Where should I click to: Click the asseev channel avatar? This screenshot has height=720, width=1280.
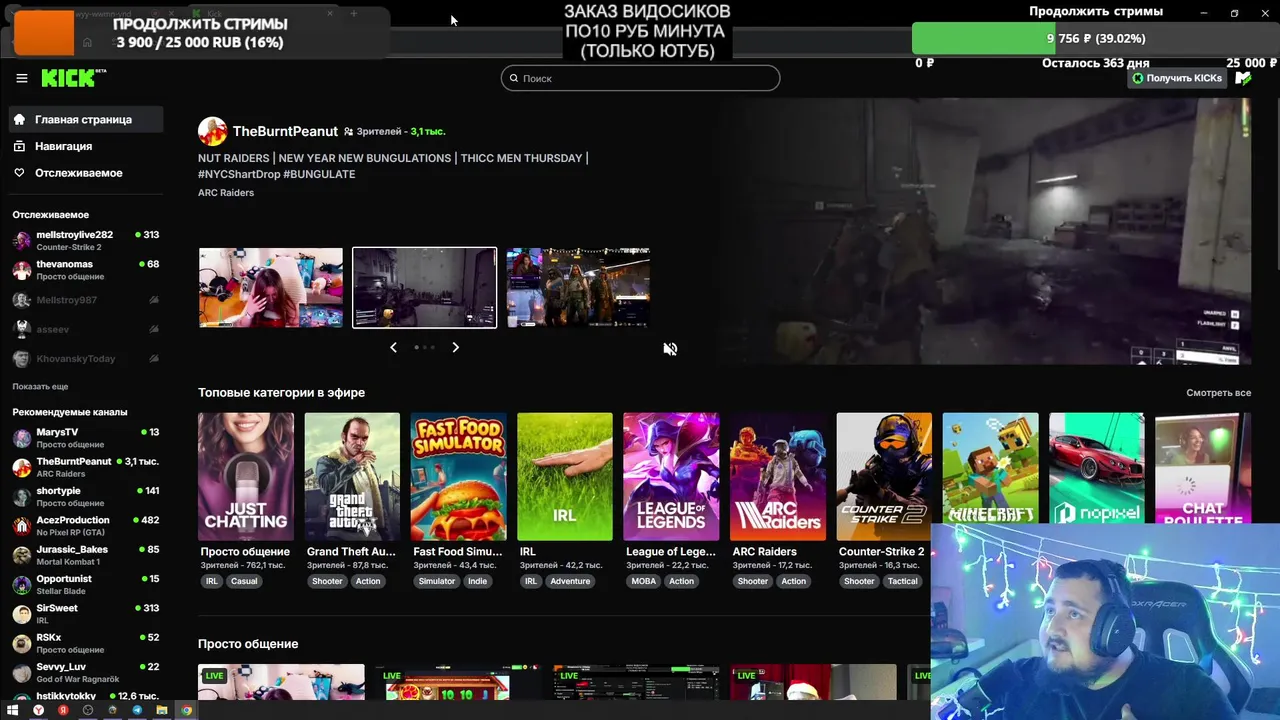(21, 329)
